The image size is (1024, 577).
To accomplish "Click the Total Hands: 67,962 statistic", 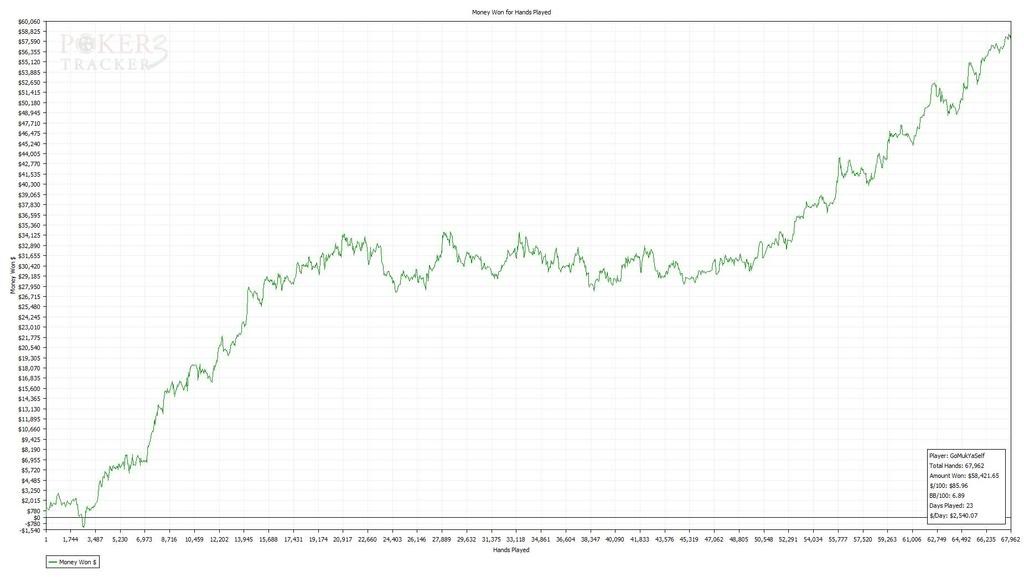I will coord(959,465).
